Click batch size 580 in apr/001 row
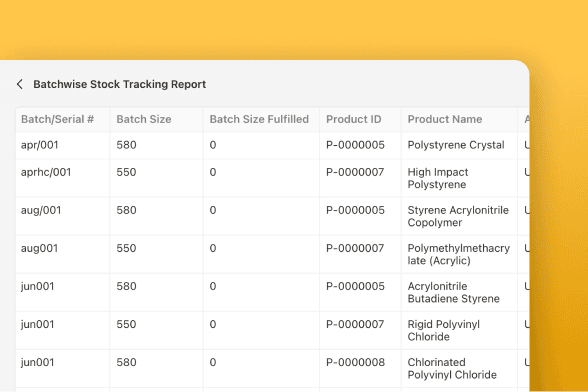Viewport: 588px width, 392px height. [x=126, y=145]
